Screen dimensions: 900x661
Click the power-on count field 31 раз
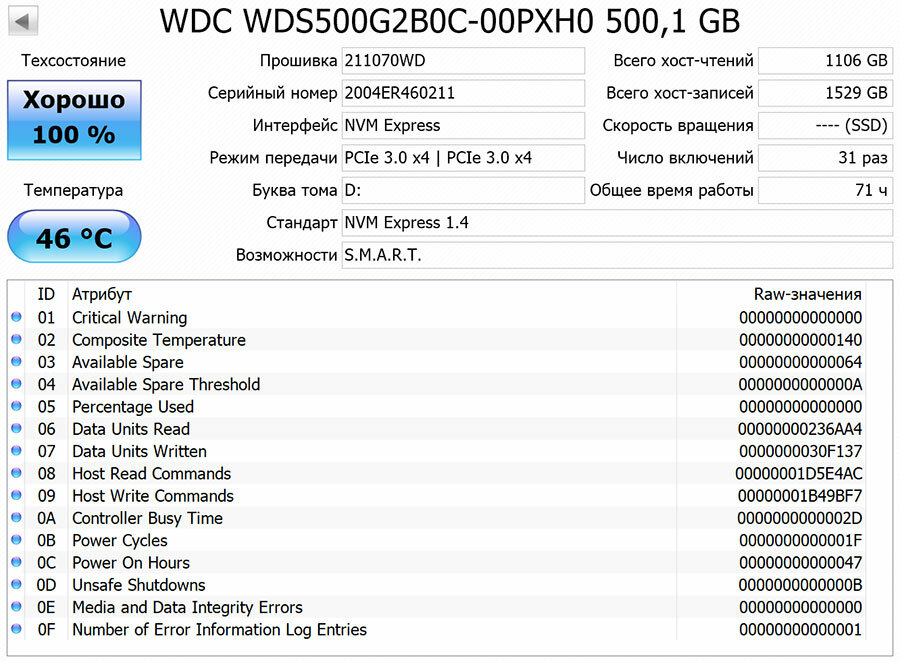click(x=825, y=158)
